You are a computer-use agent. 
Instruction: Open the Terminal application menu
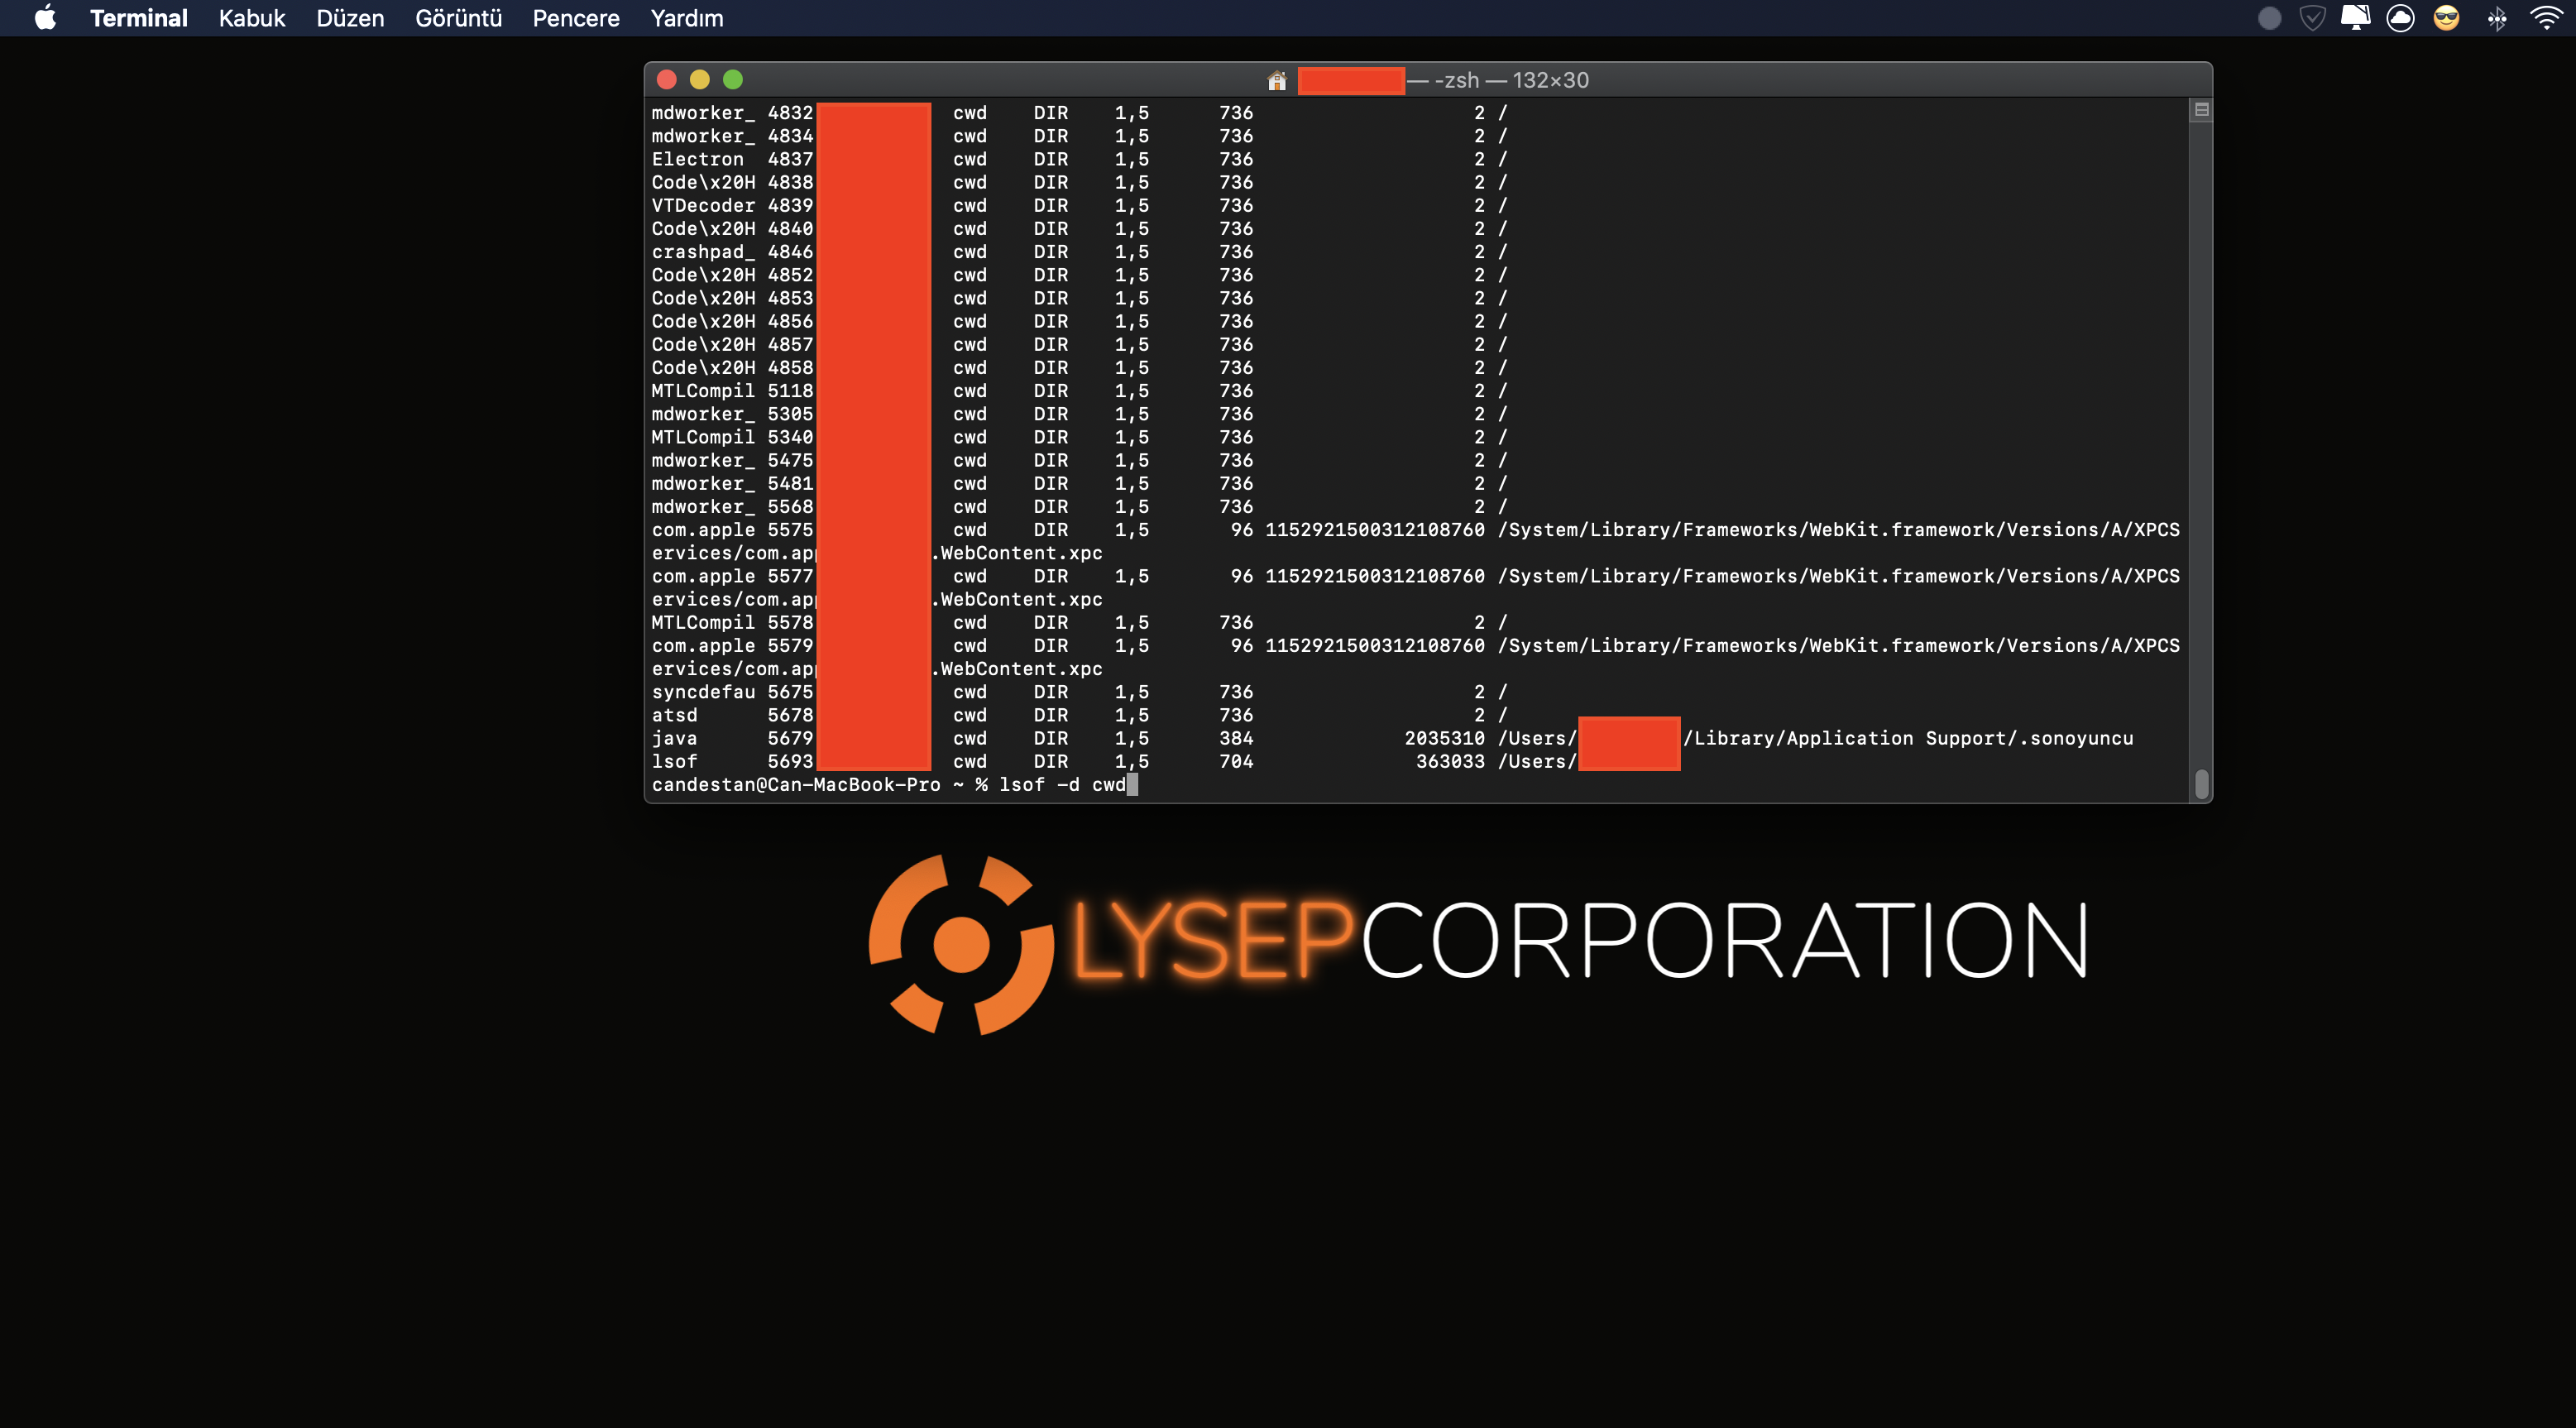tap(139, 18)
